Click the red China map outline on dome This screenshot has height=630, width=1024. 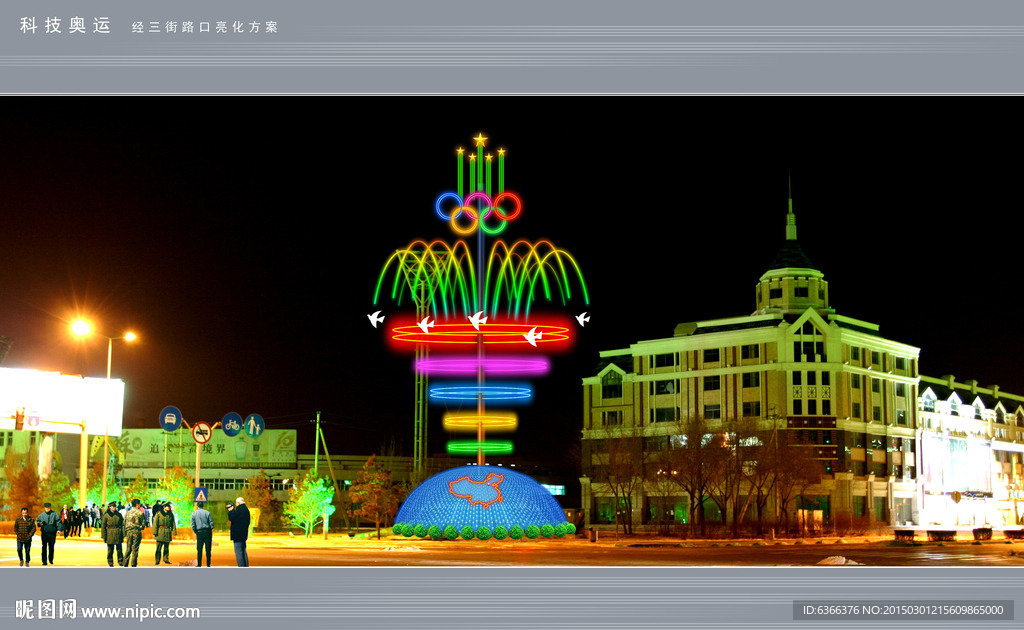pyautogui.click(x=476, y=489)
